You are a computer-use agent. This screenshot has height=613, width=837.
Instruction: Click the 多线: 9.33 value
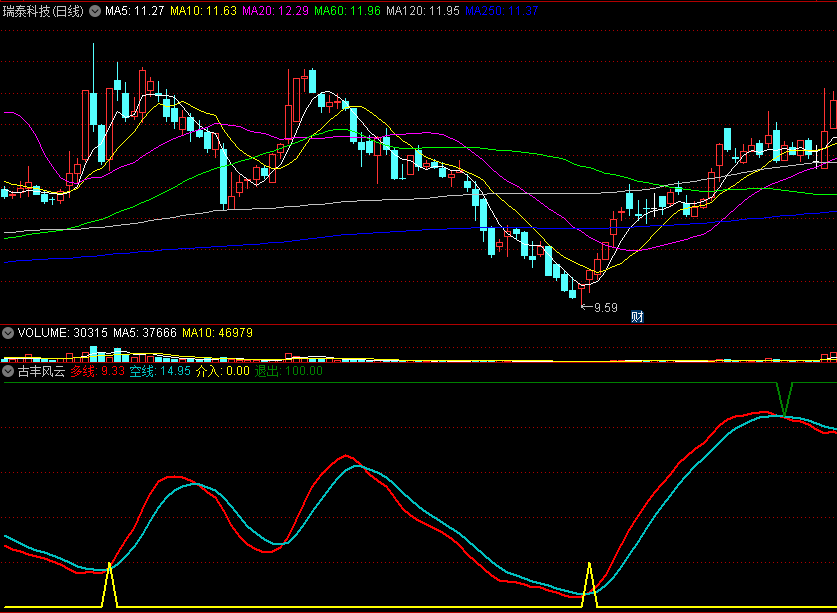coord(98,371)
